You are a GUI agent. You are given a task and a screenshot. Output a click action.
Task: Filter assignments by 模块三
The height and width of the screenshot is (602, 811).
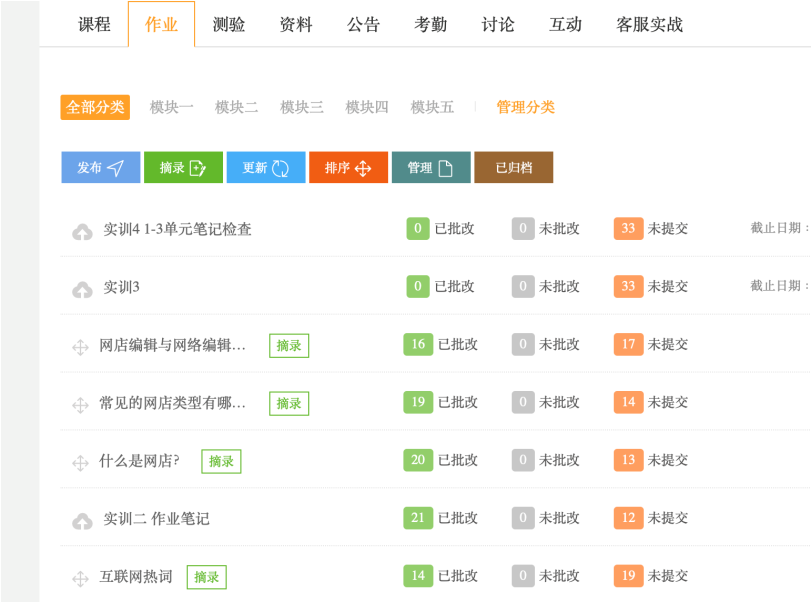[302, 107]
